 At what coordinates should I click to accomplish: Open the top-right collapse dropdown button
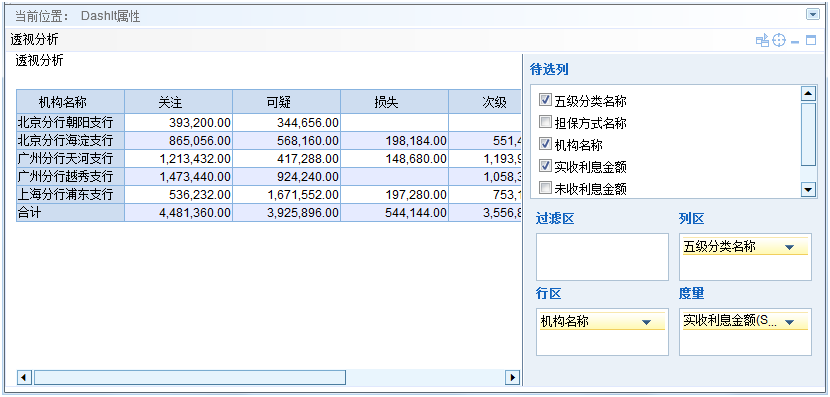click(x=813, y=15)
